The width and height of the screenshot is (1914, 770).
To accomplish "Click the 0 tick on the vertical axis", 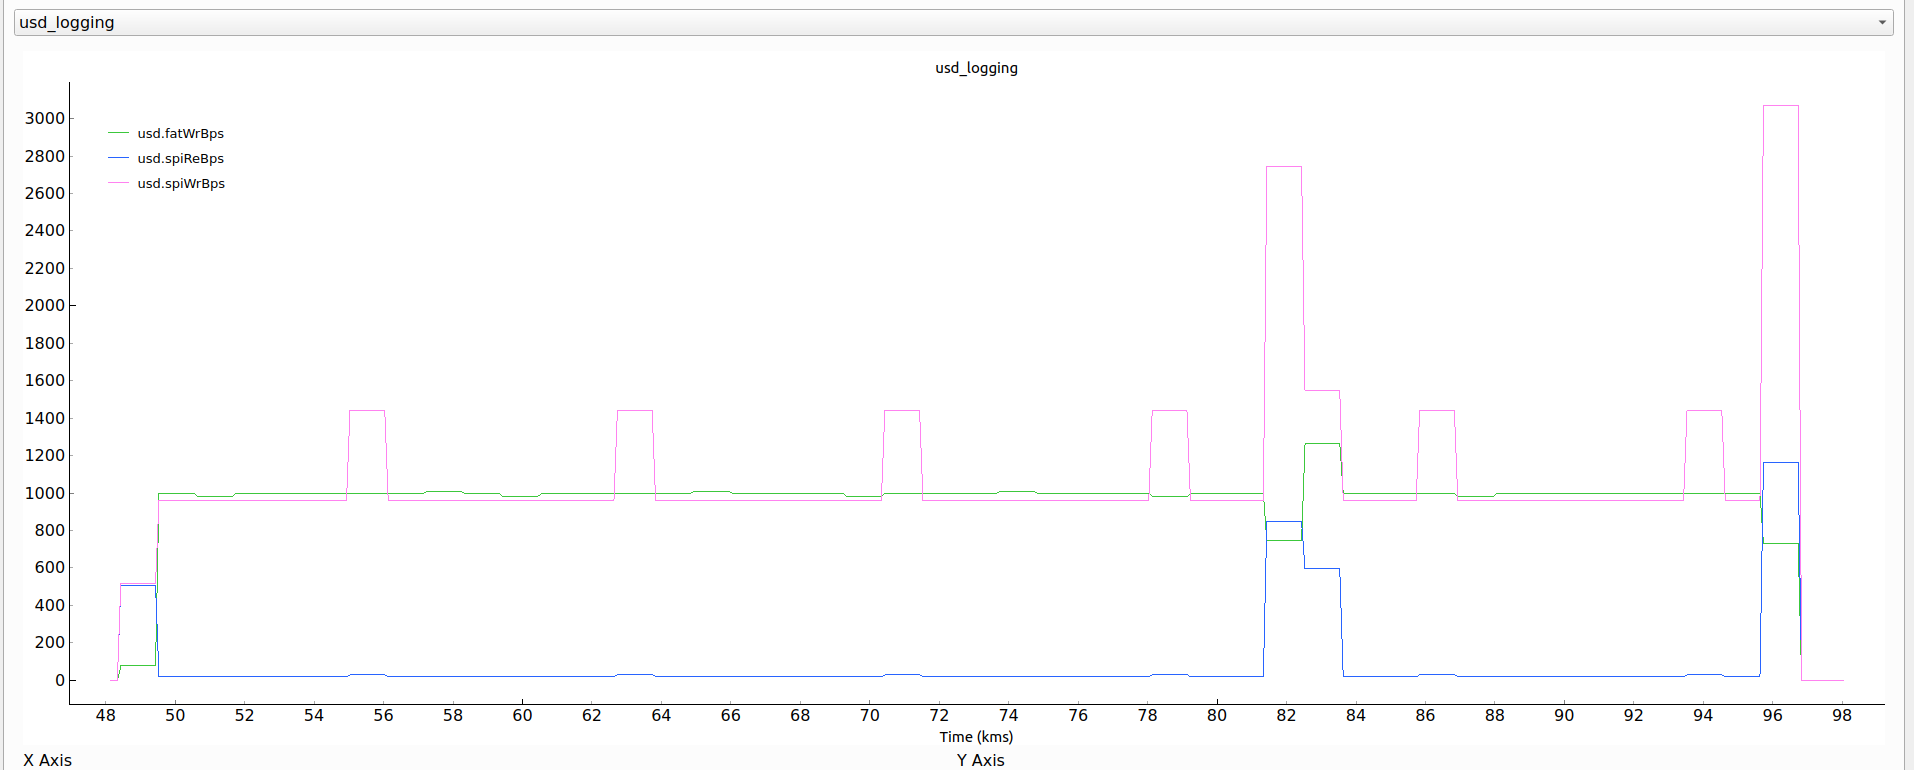I will pyautogui.click(x=60, y=680).
